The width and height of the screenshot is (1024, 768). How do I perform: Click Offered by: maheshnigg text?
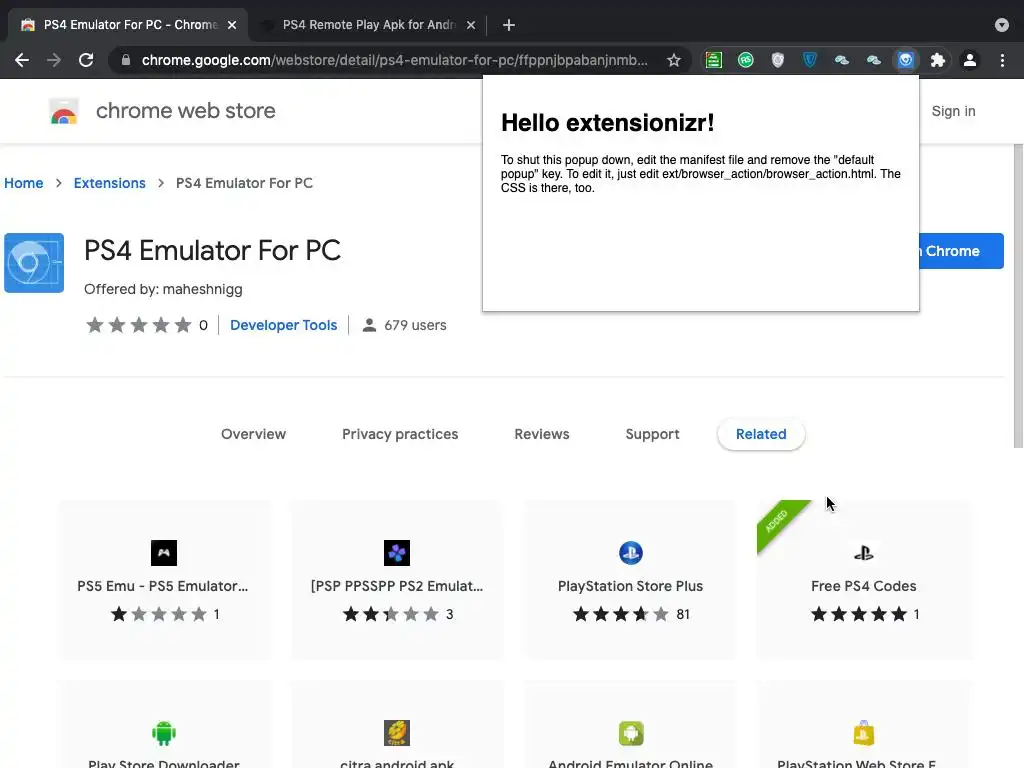tap(163, 289)
